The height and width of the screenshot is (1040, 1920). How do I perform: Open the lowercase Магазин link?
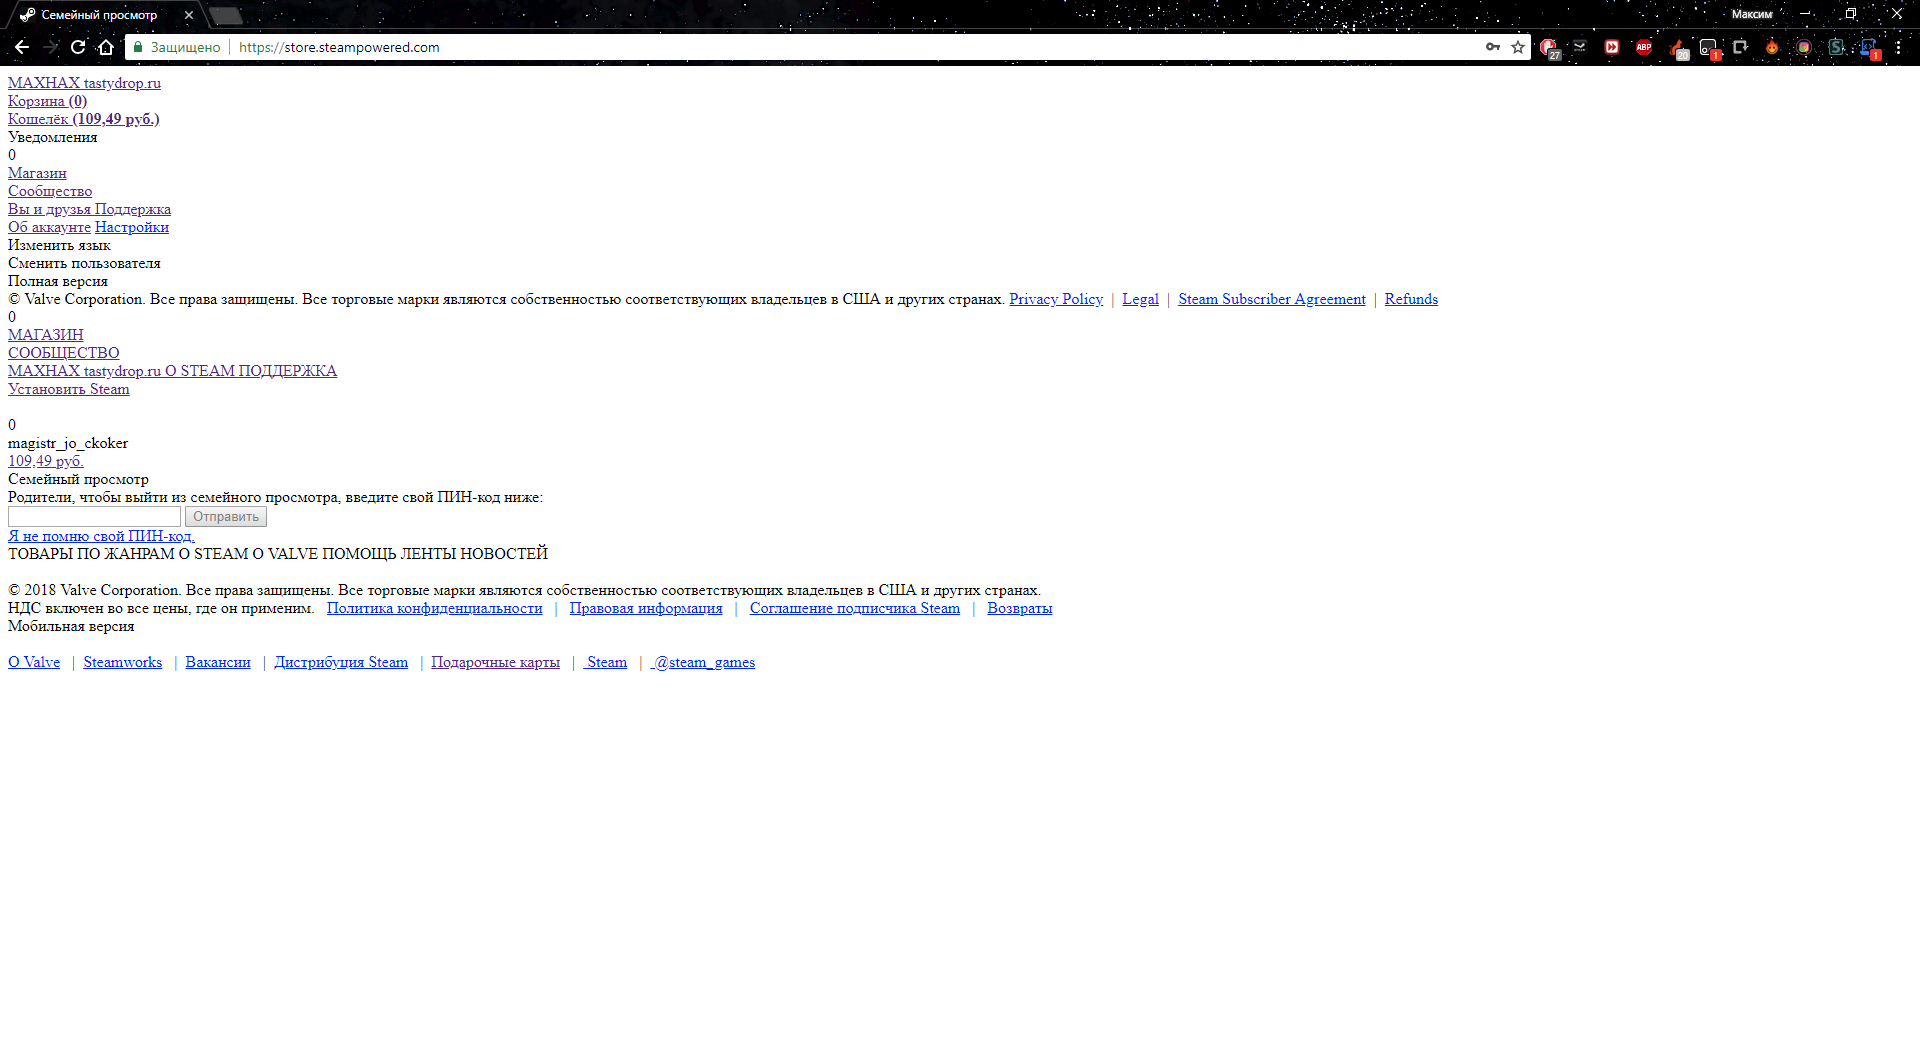tap(37, 173)
